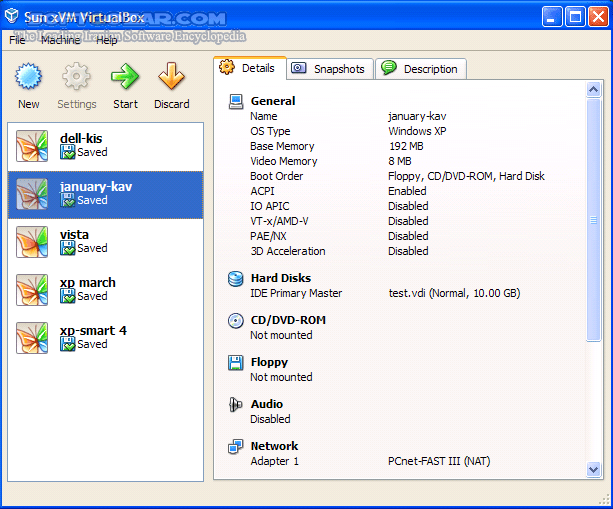This screenshot has width=613, height=509.
Task: Click the Network section icon
Action: click(236, 446)
